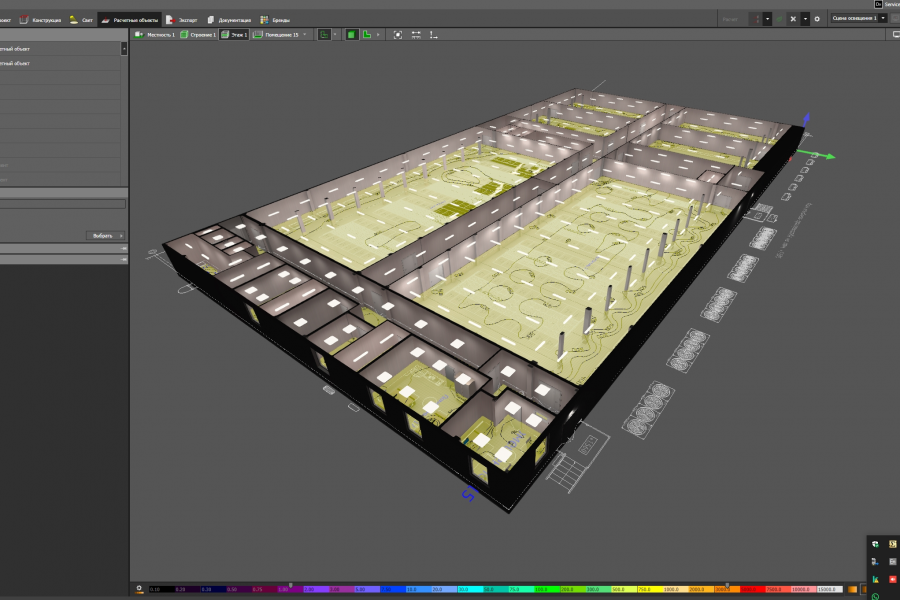This screenshot has width=900, height=600.
Task: Open dropdown beside crossed tools icon
Action: 805,19
